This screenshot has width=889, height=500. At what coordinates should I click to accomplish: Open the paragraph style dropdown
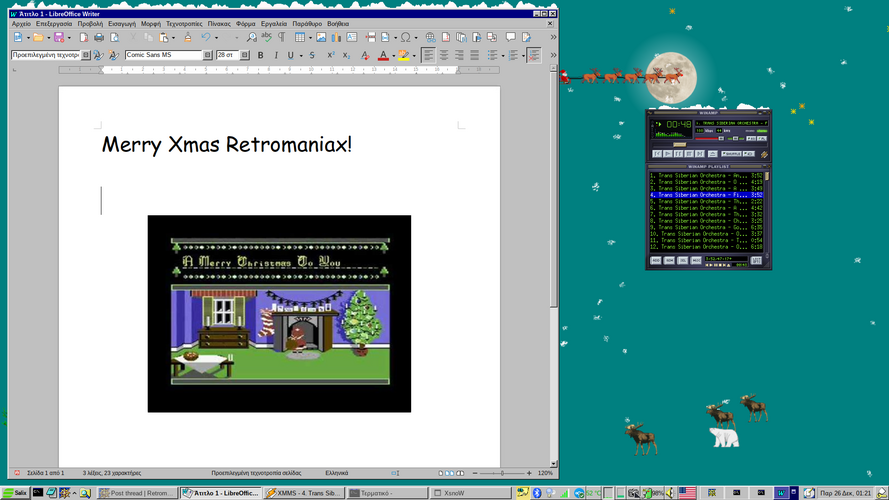coord(86,56)
